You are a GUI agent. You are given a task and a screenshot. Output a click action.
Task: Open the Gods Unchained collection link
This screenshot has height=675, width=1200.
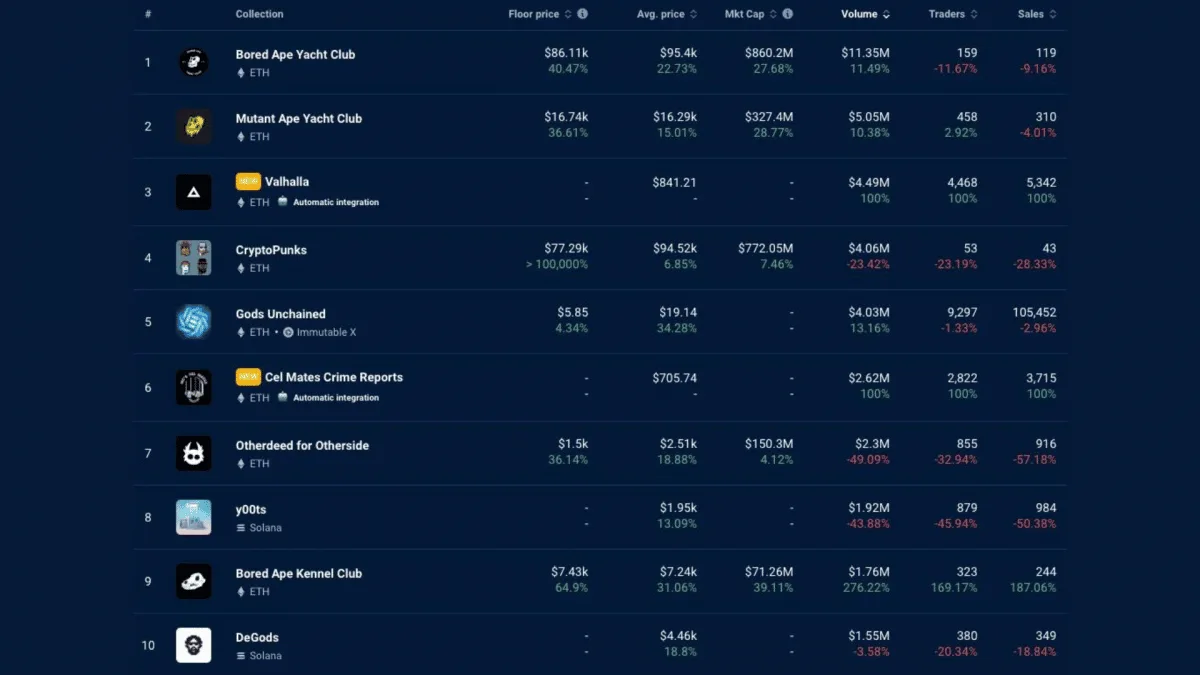tap(281, 314)
